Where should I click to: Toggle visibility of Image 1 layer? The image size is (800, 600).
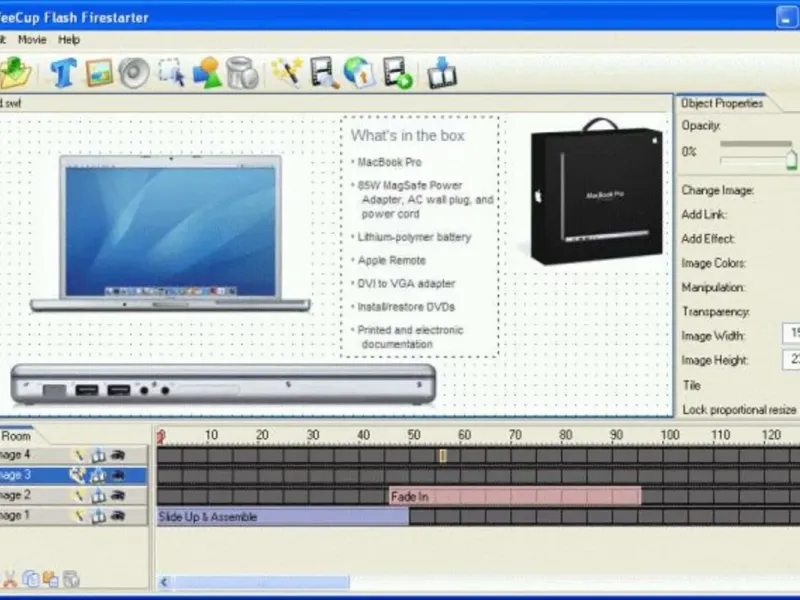pyautogui.click(x=118, y=516)
